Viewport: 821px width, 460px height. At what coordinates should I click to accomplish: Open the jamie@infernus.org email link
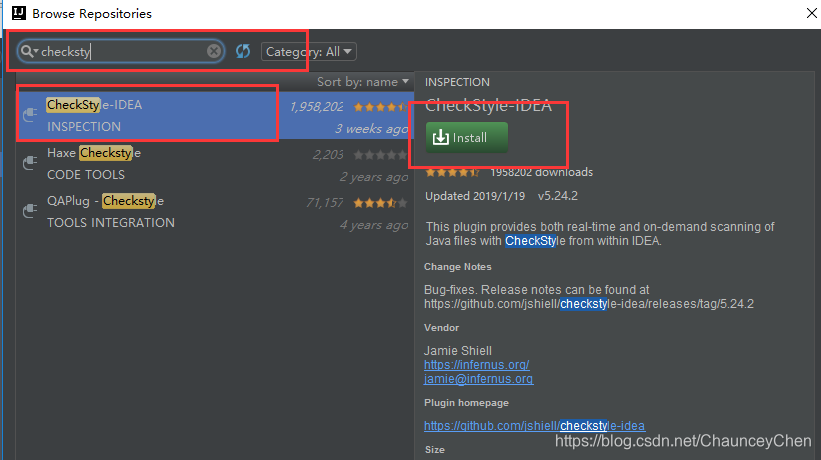479,379
